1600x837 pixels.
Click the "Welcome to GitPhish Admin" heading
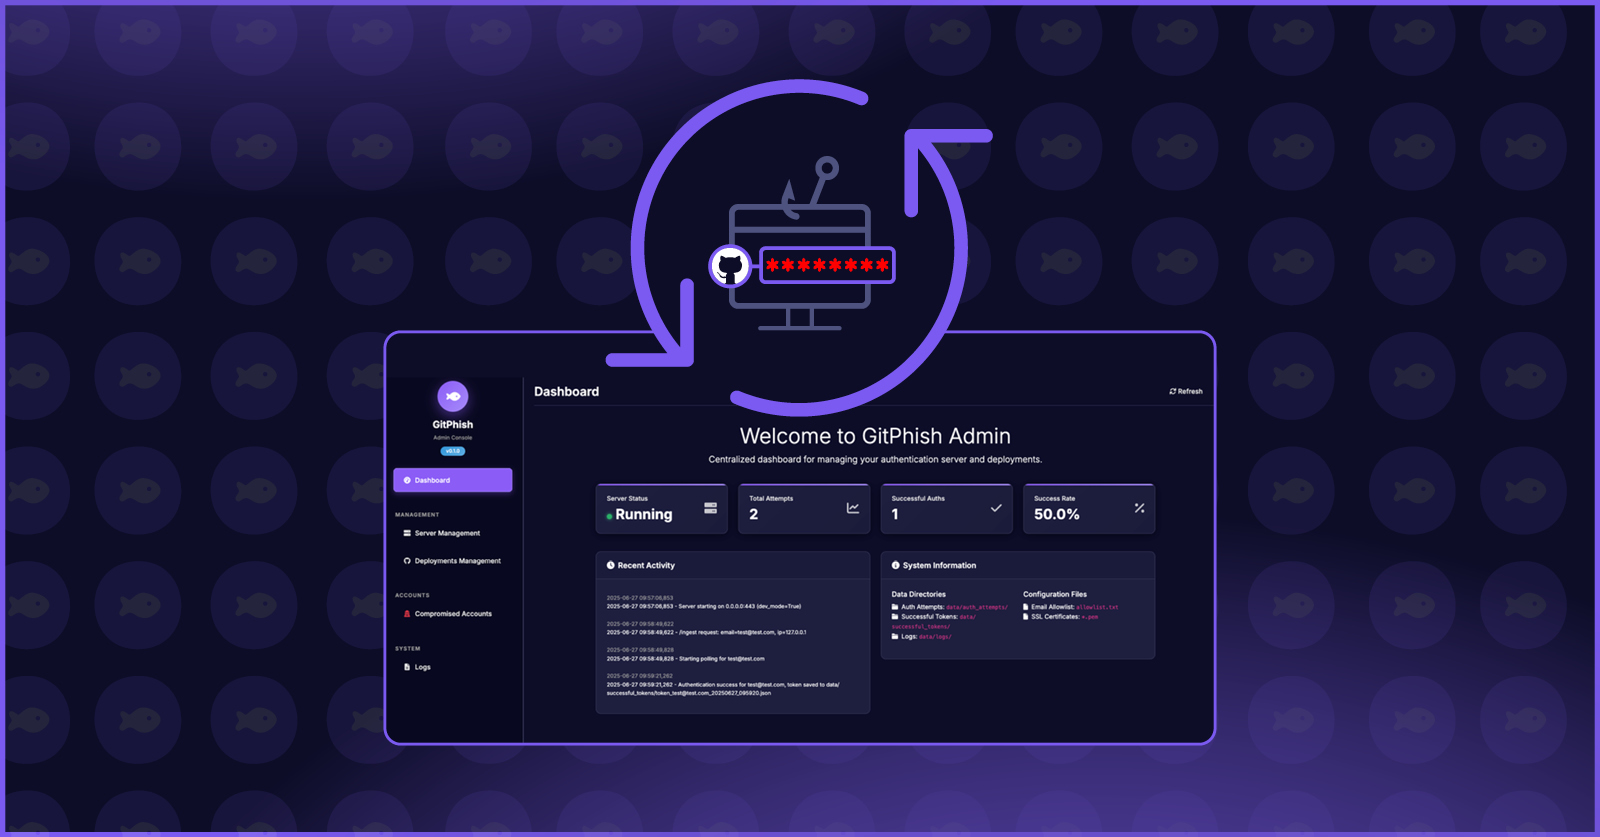click(x=875, y=436)
